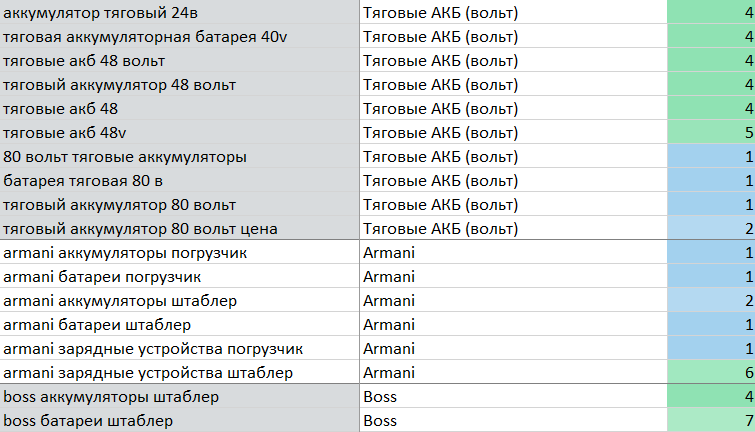
Task: Select the cell "boss батареи штаблер"
Action: 180,421
